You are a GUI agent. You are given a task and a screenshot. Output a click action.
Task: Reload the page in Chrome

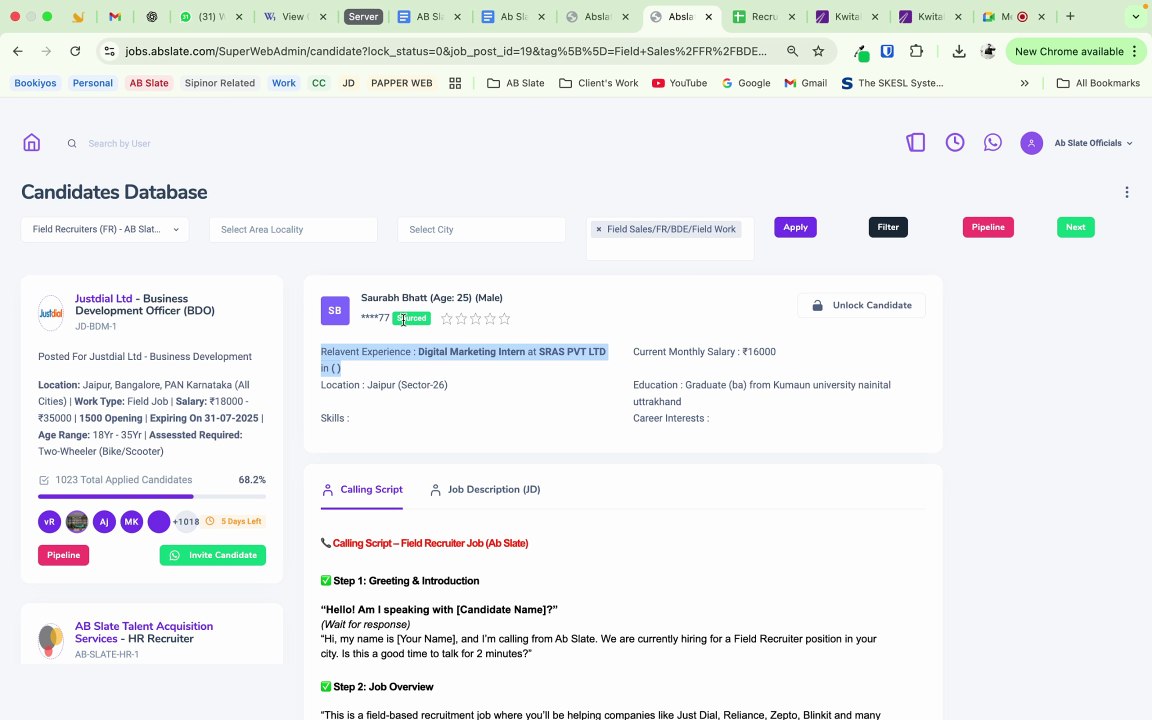tap(75, 51)
